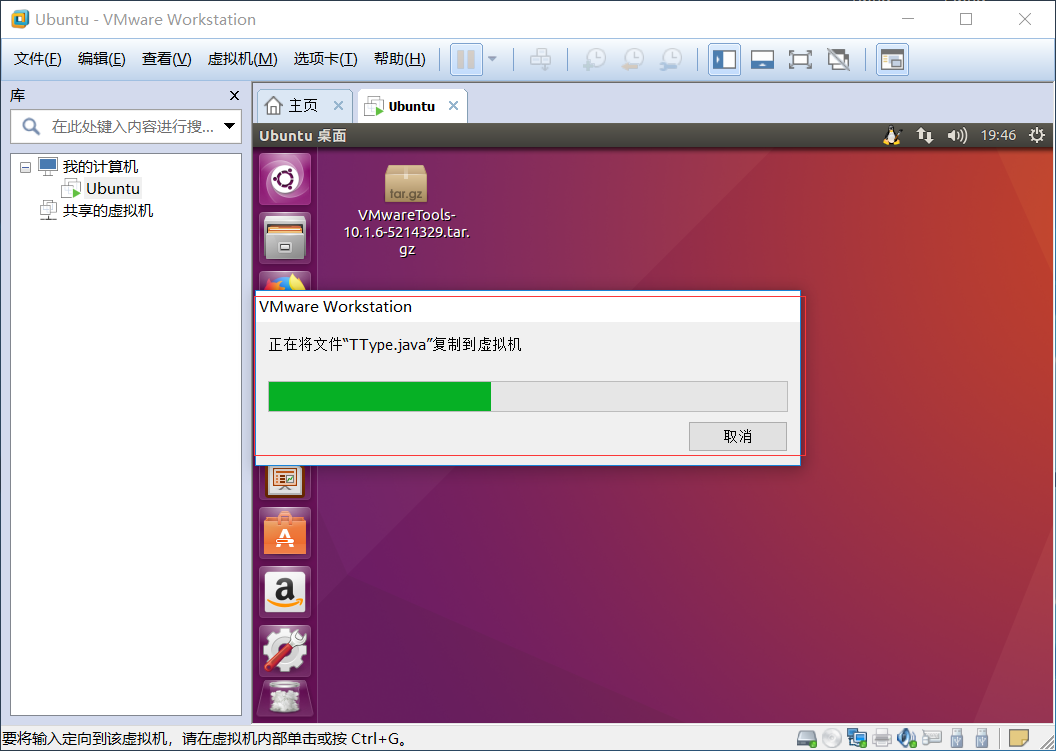Switch to Unity mode
The width and height of the screenshot is (1056, 751).
pos(838,59)
